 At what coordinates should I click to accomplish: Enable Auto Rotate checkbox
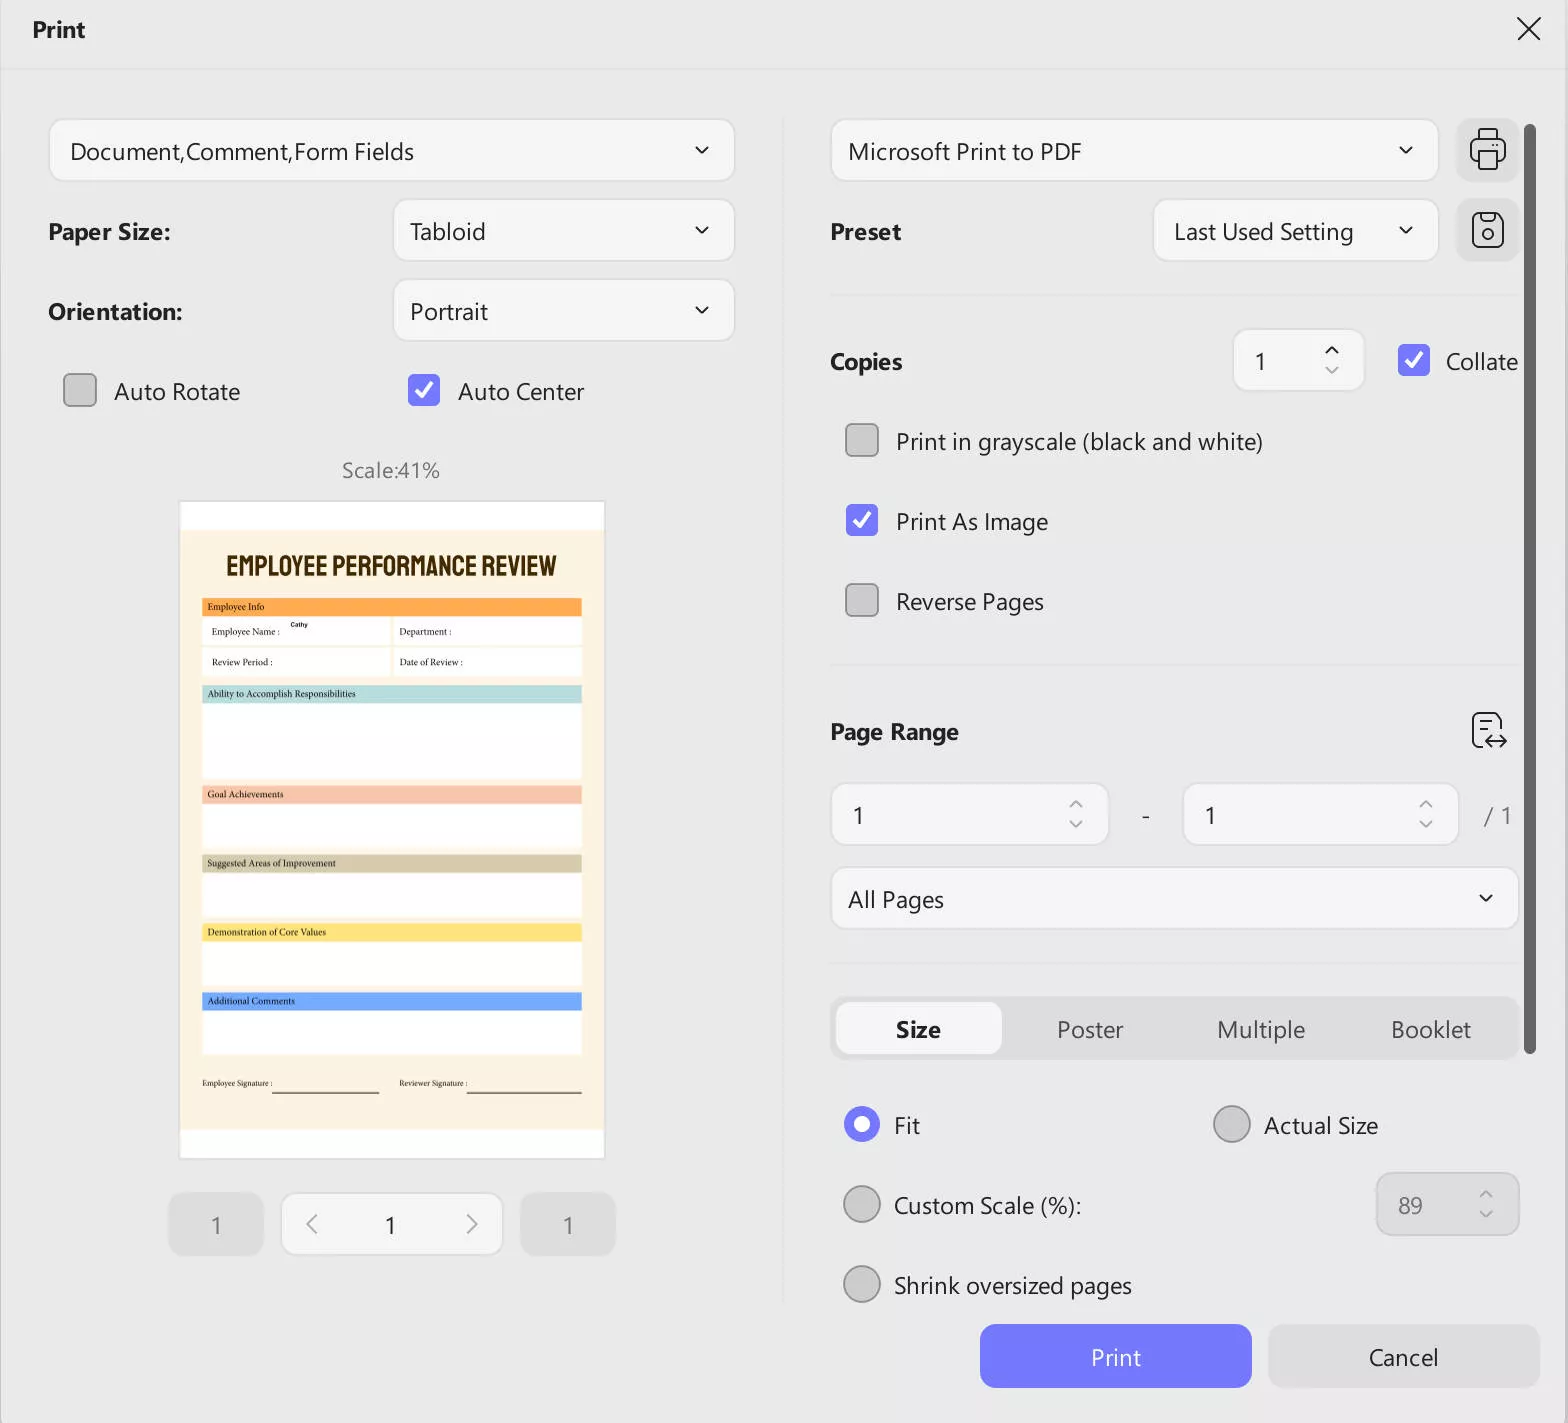point(80,390)
